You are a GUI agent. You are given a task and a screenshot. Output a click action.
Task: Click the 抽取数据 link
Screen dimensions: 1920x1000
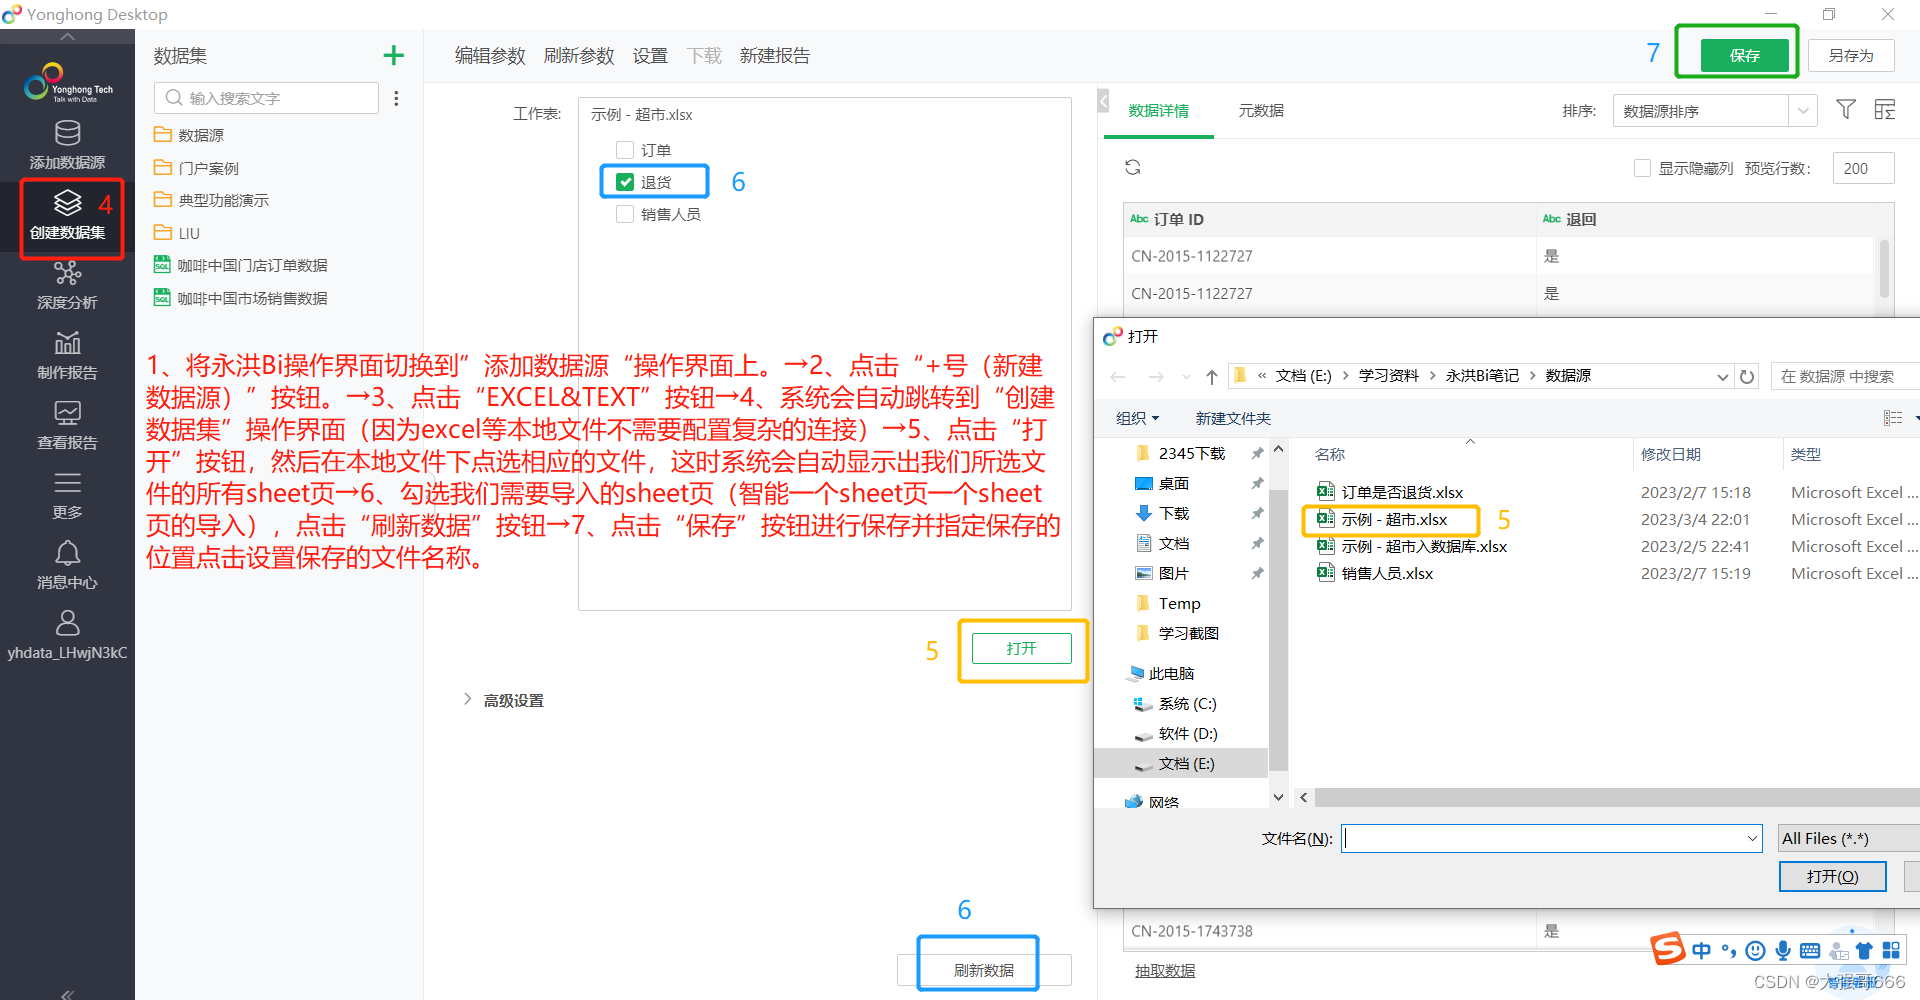(x=1165, y=971)
